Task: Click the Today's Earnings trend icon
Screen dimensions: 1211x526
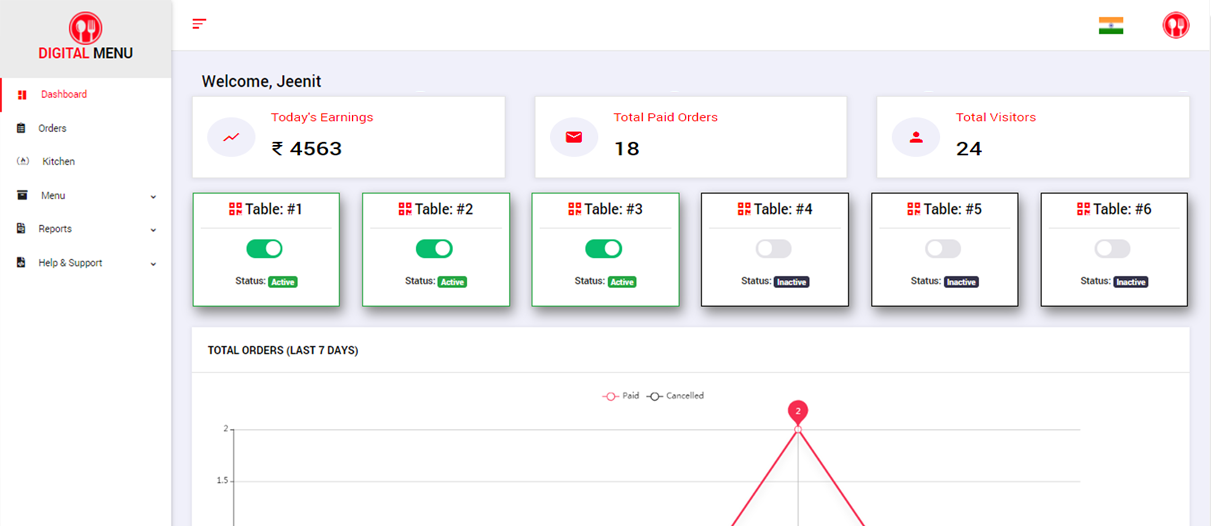Action: click(x=231, y=137)
